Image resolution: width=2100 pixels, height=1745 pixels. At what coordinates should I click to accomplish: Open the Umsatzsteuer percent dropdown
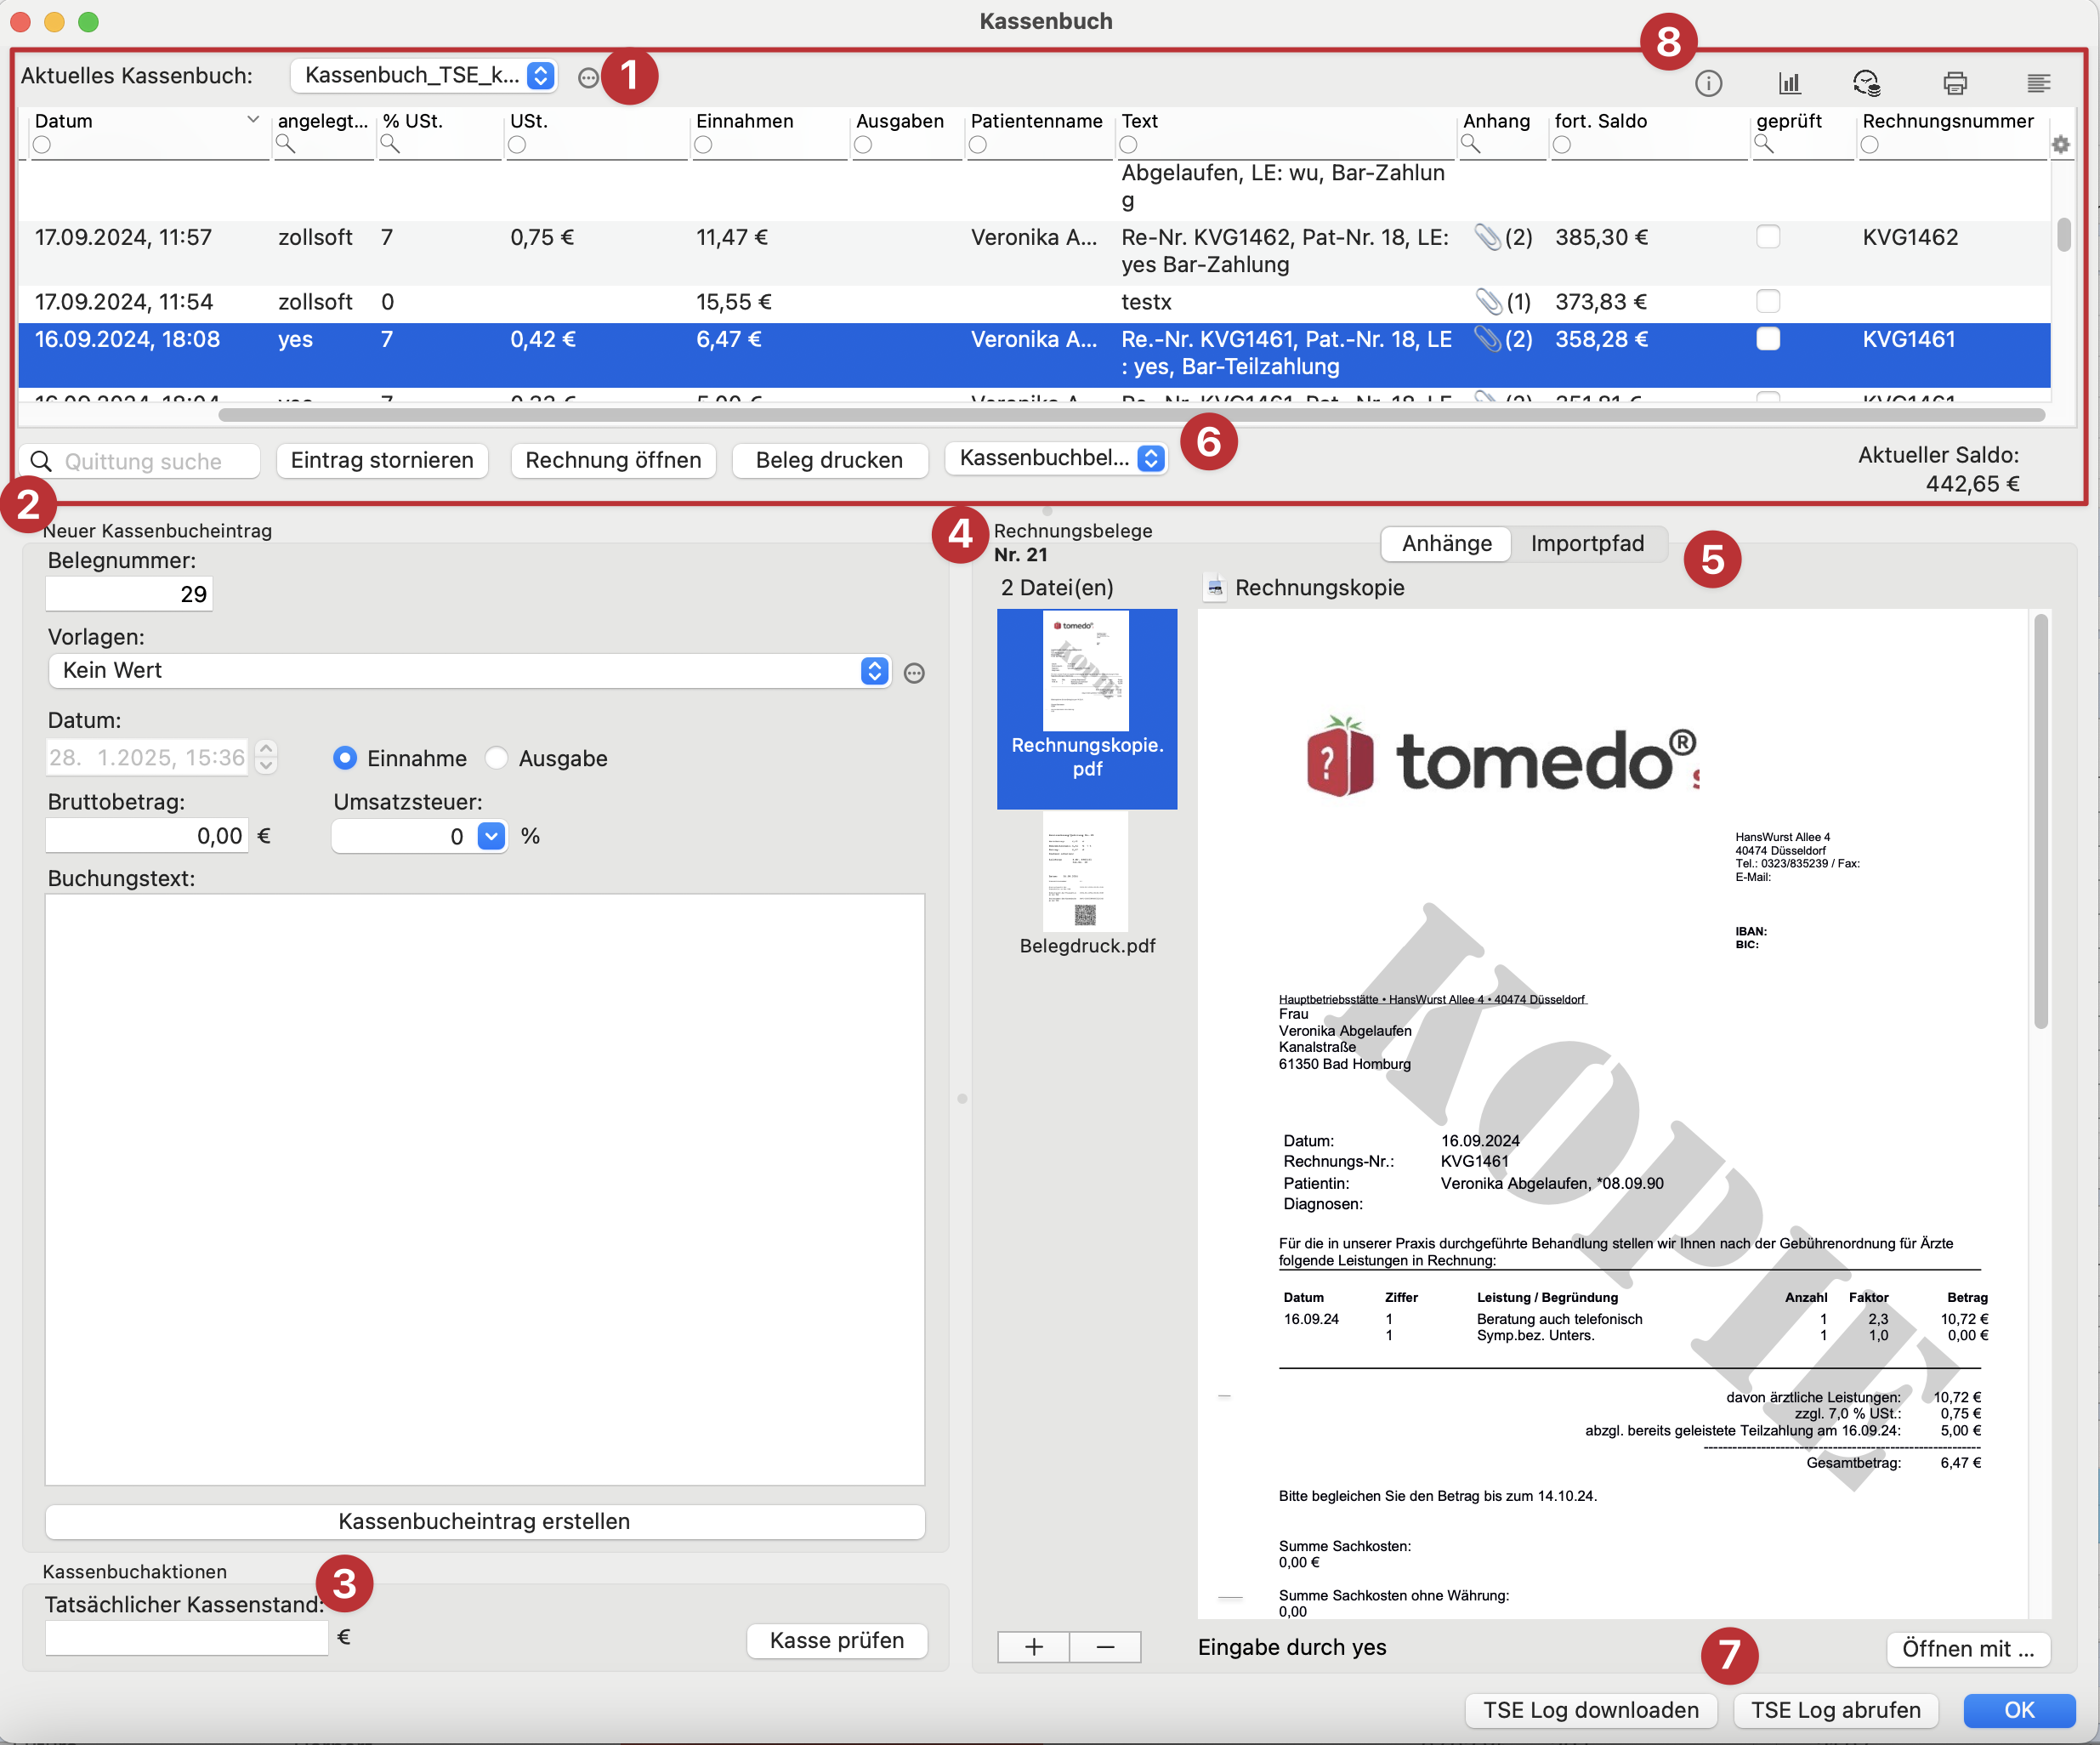[x=491, y=836]
